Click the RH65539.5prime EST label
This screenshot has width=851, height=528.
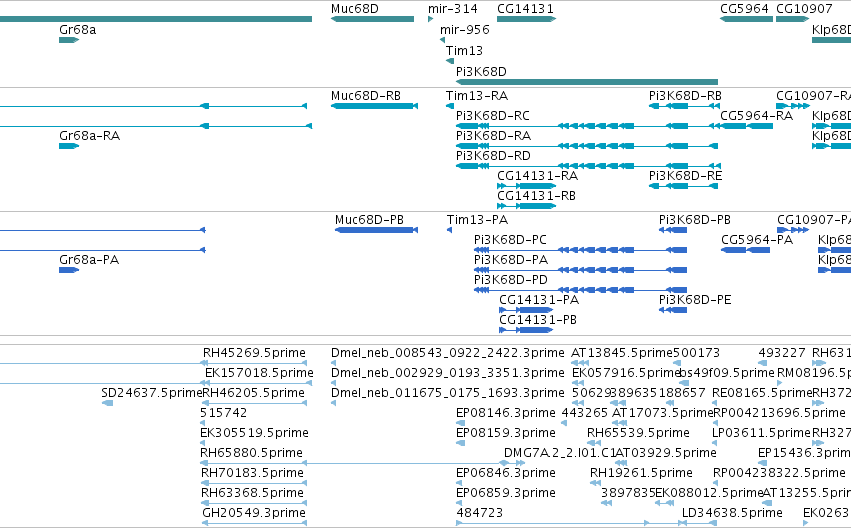[x=638, y=432]
